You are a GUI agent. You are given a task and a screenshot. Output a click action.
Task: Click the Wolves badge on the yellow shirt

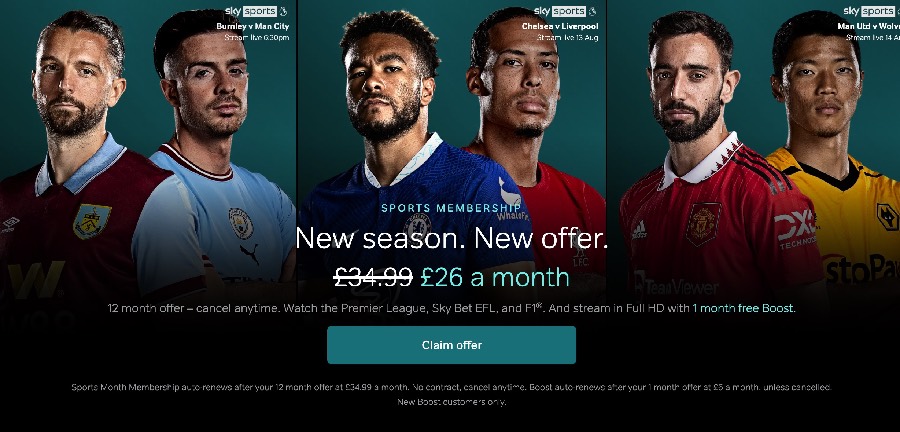887,217
